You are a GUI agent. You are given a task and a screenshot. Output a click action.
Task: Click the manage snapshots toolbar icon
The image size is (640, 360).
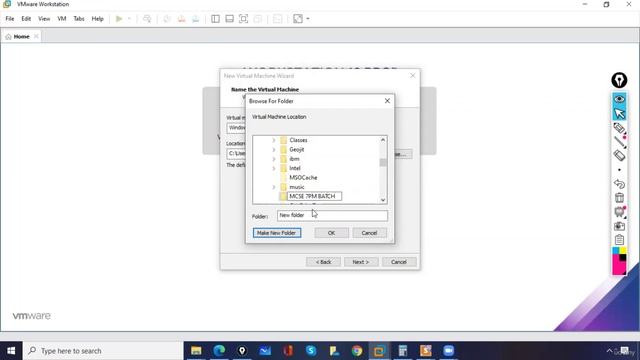tap(196, 19)
